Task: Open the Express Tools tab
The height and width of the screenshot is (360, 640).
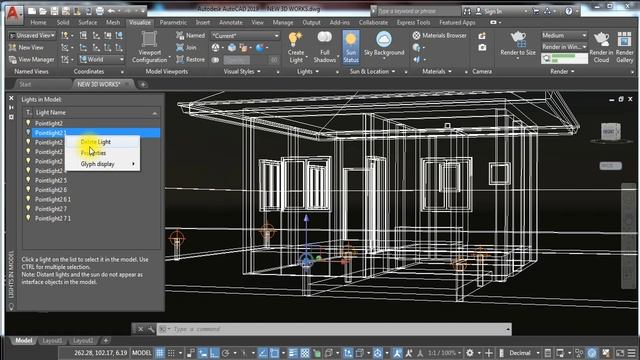Action: (413, 22)
